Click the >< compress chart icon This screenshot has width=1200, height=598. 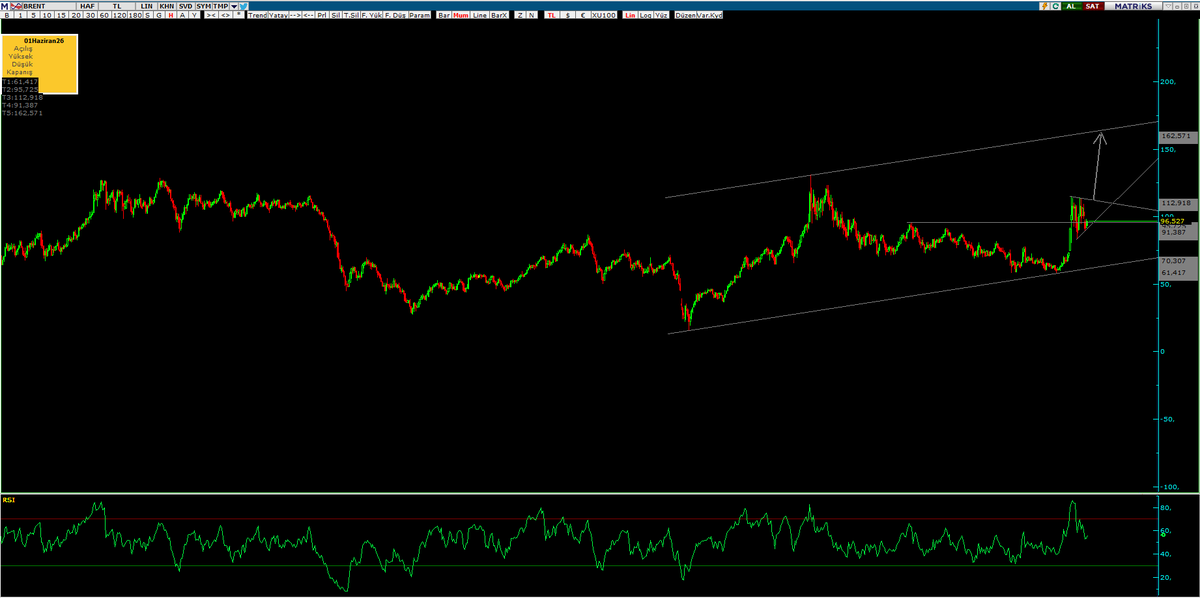pos(211,15)
